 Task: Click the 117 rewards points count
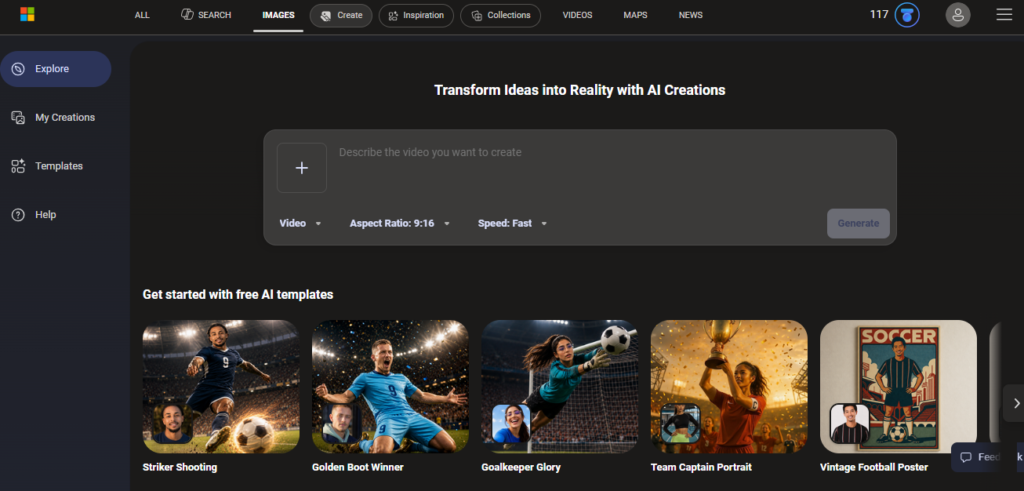pyautogui.click(x=879, y=14)
